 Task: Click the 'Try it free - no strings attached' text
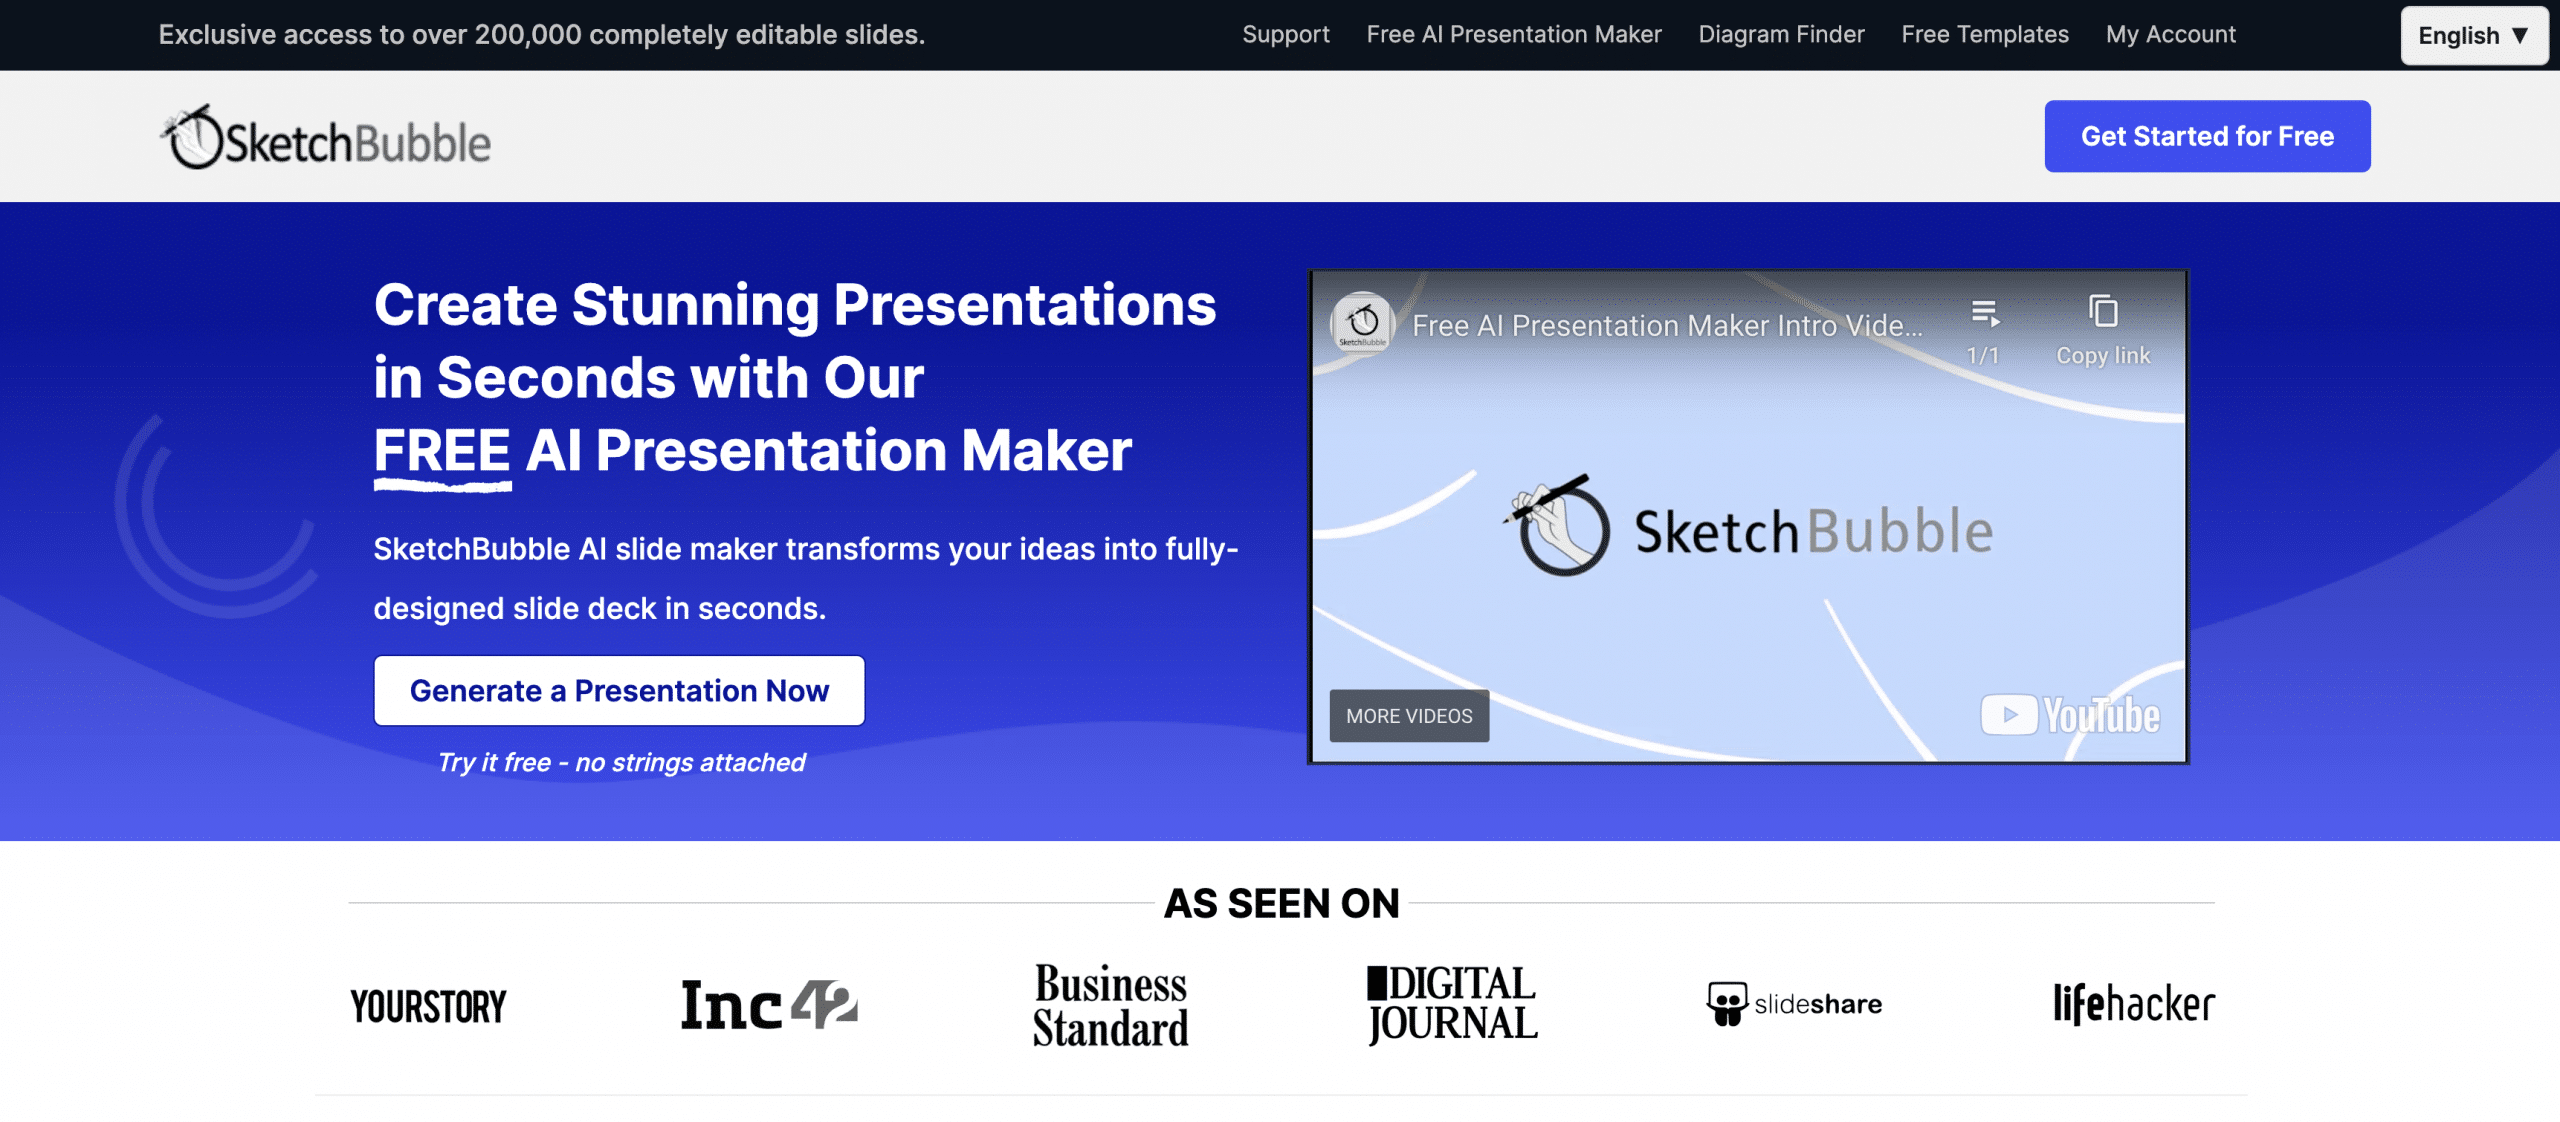coord(621,762)
